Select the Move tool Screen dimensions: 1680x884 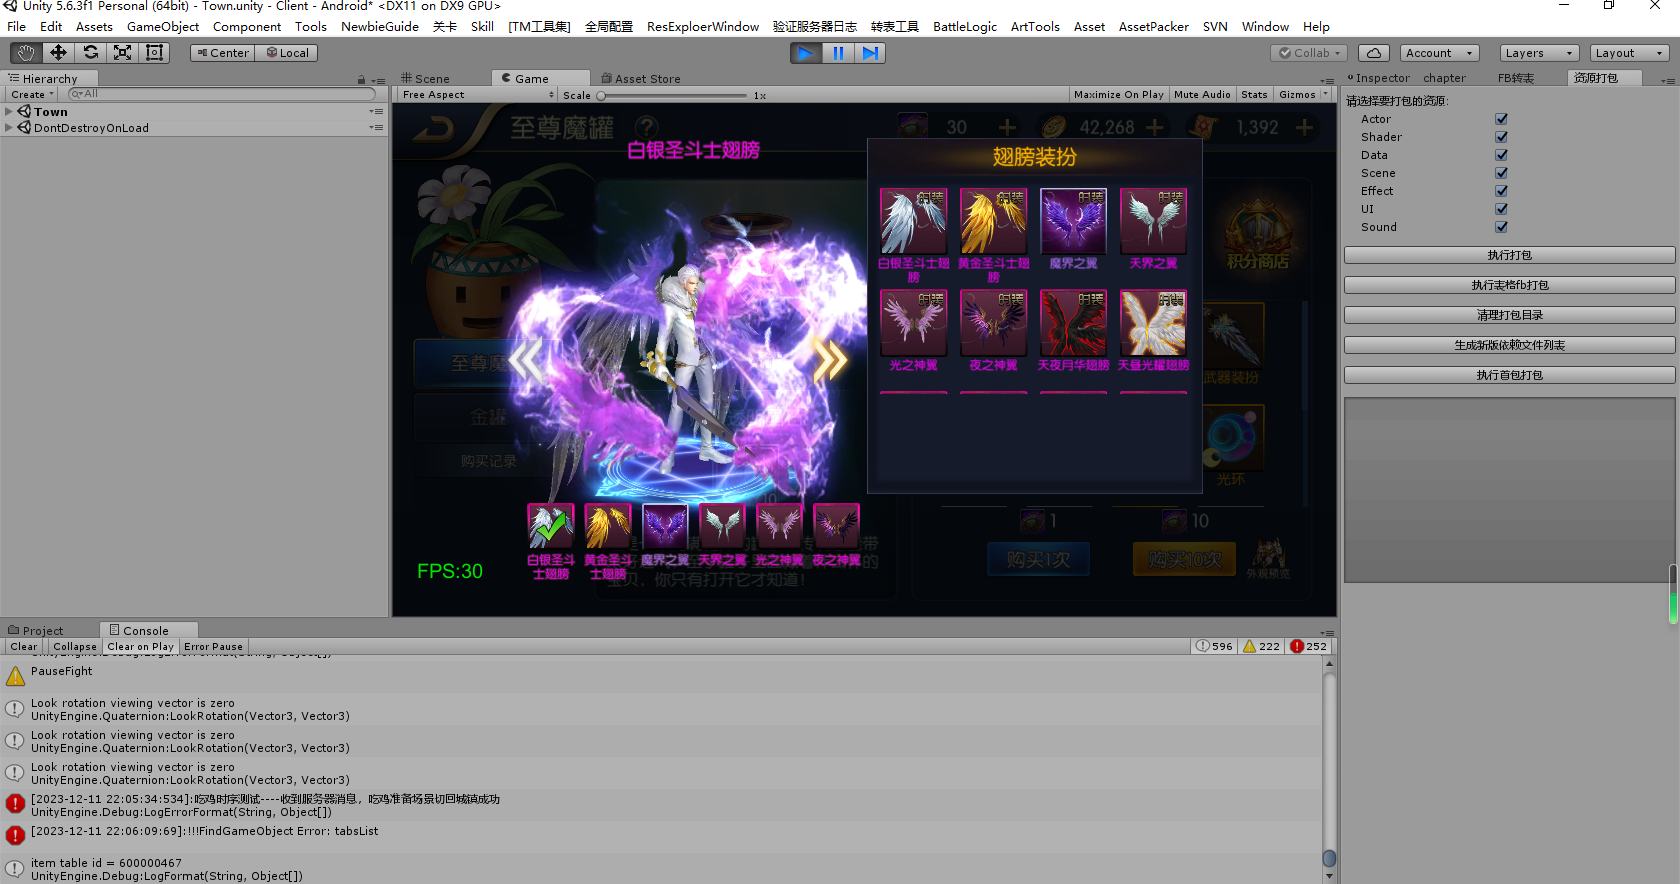coord(58,53)
